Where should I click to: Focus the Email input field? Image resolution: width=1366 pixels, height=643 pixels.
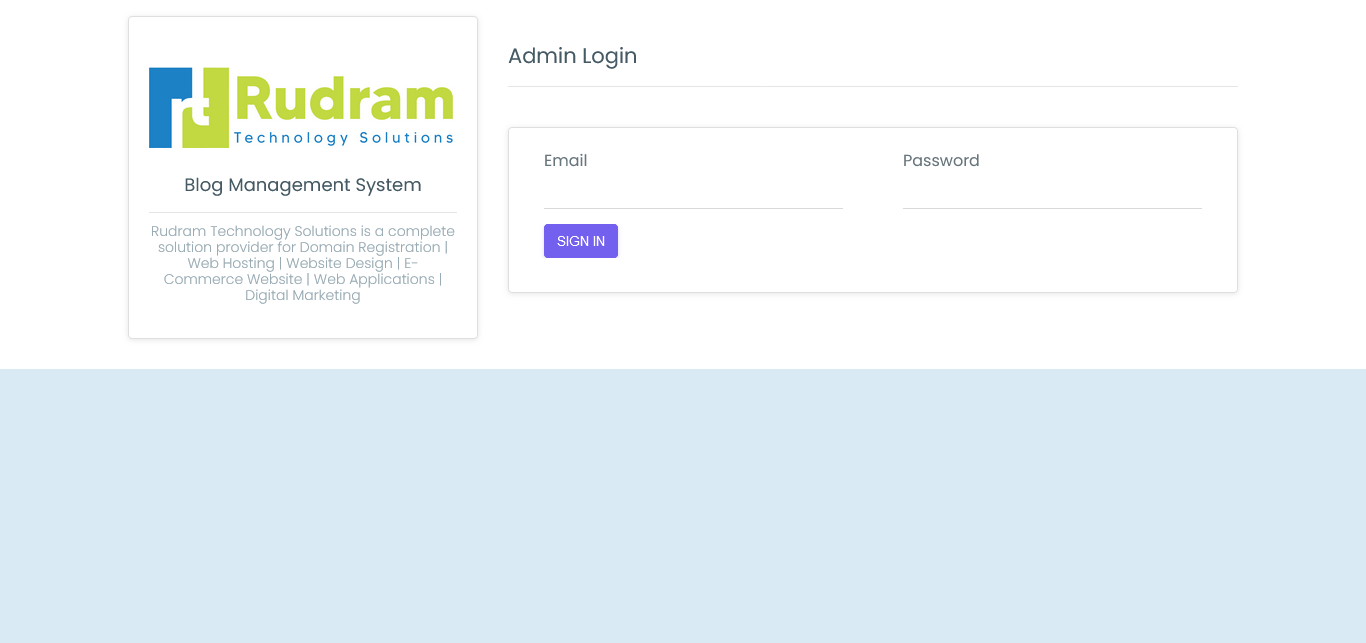point(693,192)
